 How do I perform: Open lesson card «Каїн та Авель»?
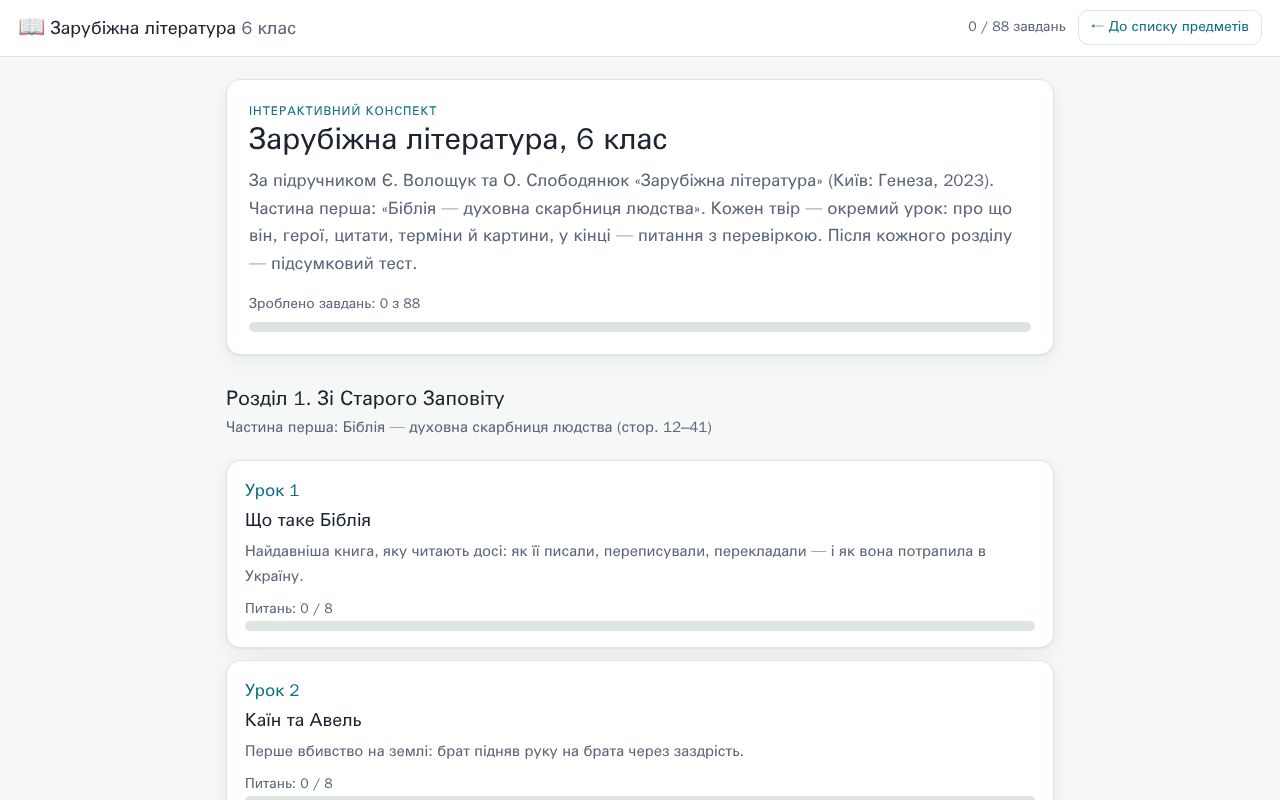pyautogui.click(x=640, y=731)
